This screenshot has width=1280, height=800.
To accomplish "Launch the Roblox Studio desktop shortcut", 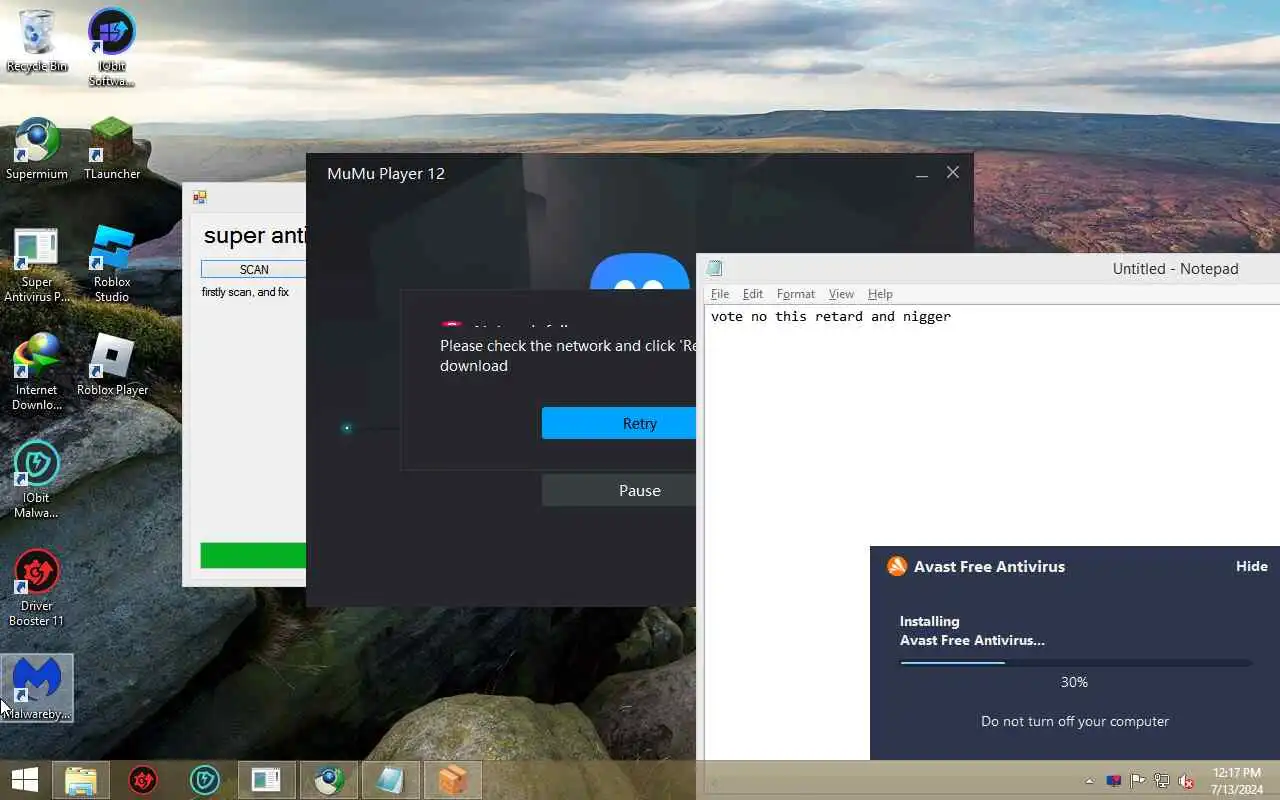I will [x=112, y=265].
